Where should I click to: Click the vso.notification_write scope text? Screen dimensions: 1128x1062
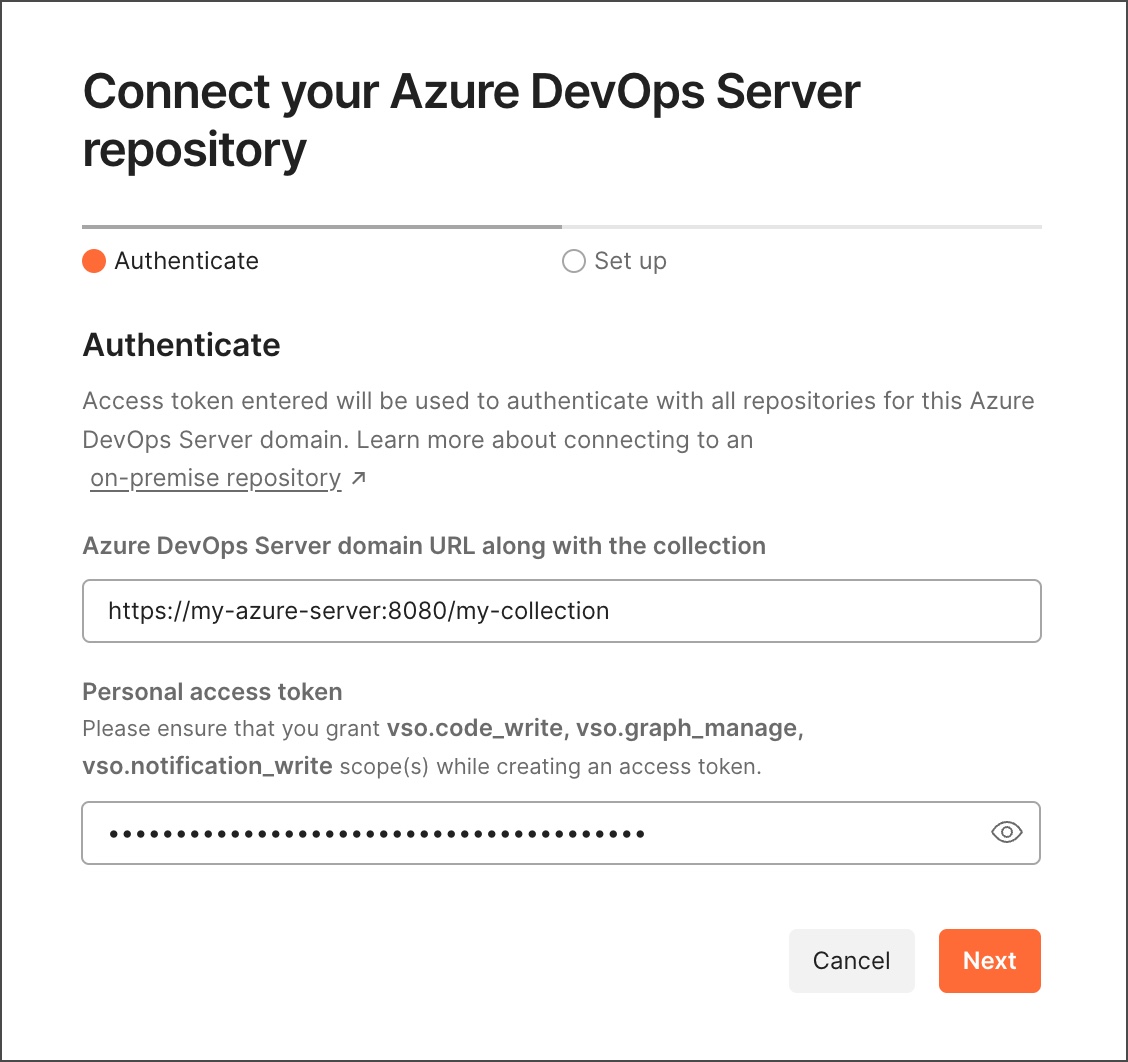tap(207, 767)
